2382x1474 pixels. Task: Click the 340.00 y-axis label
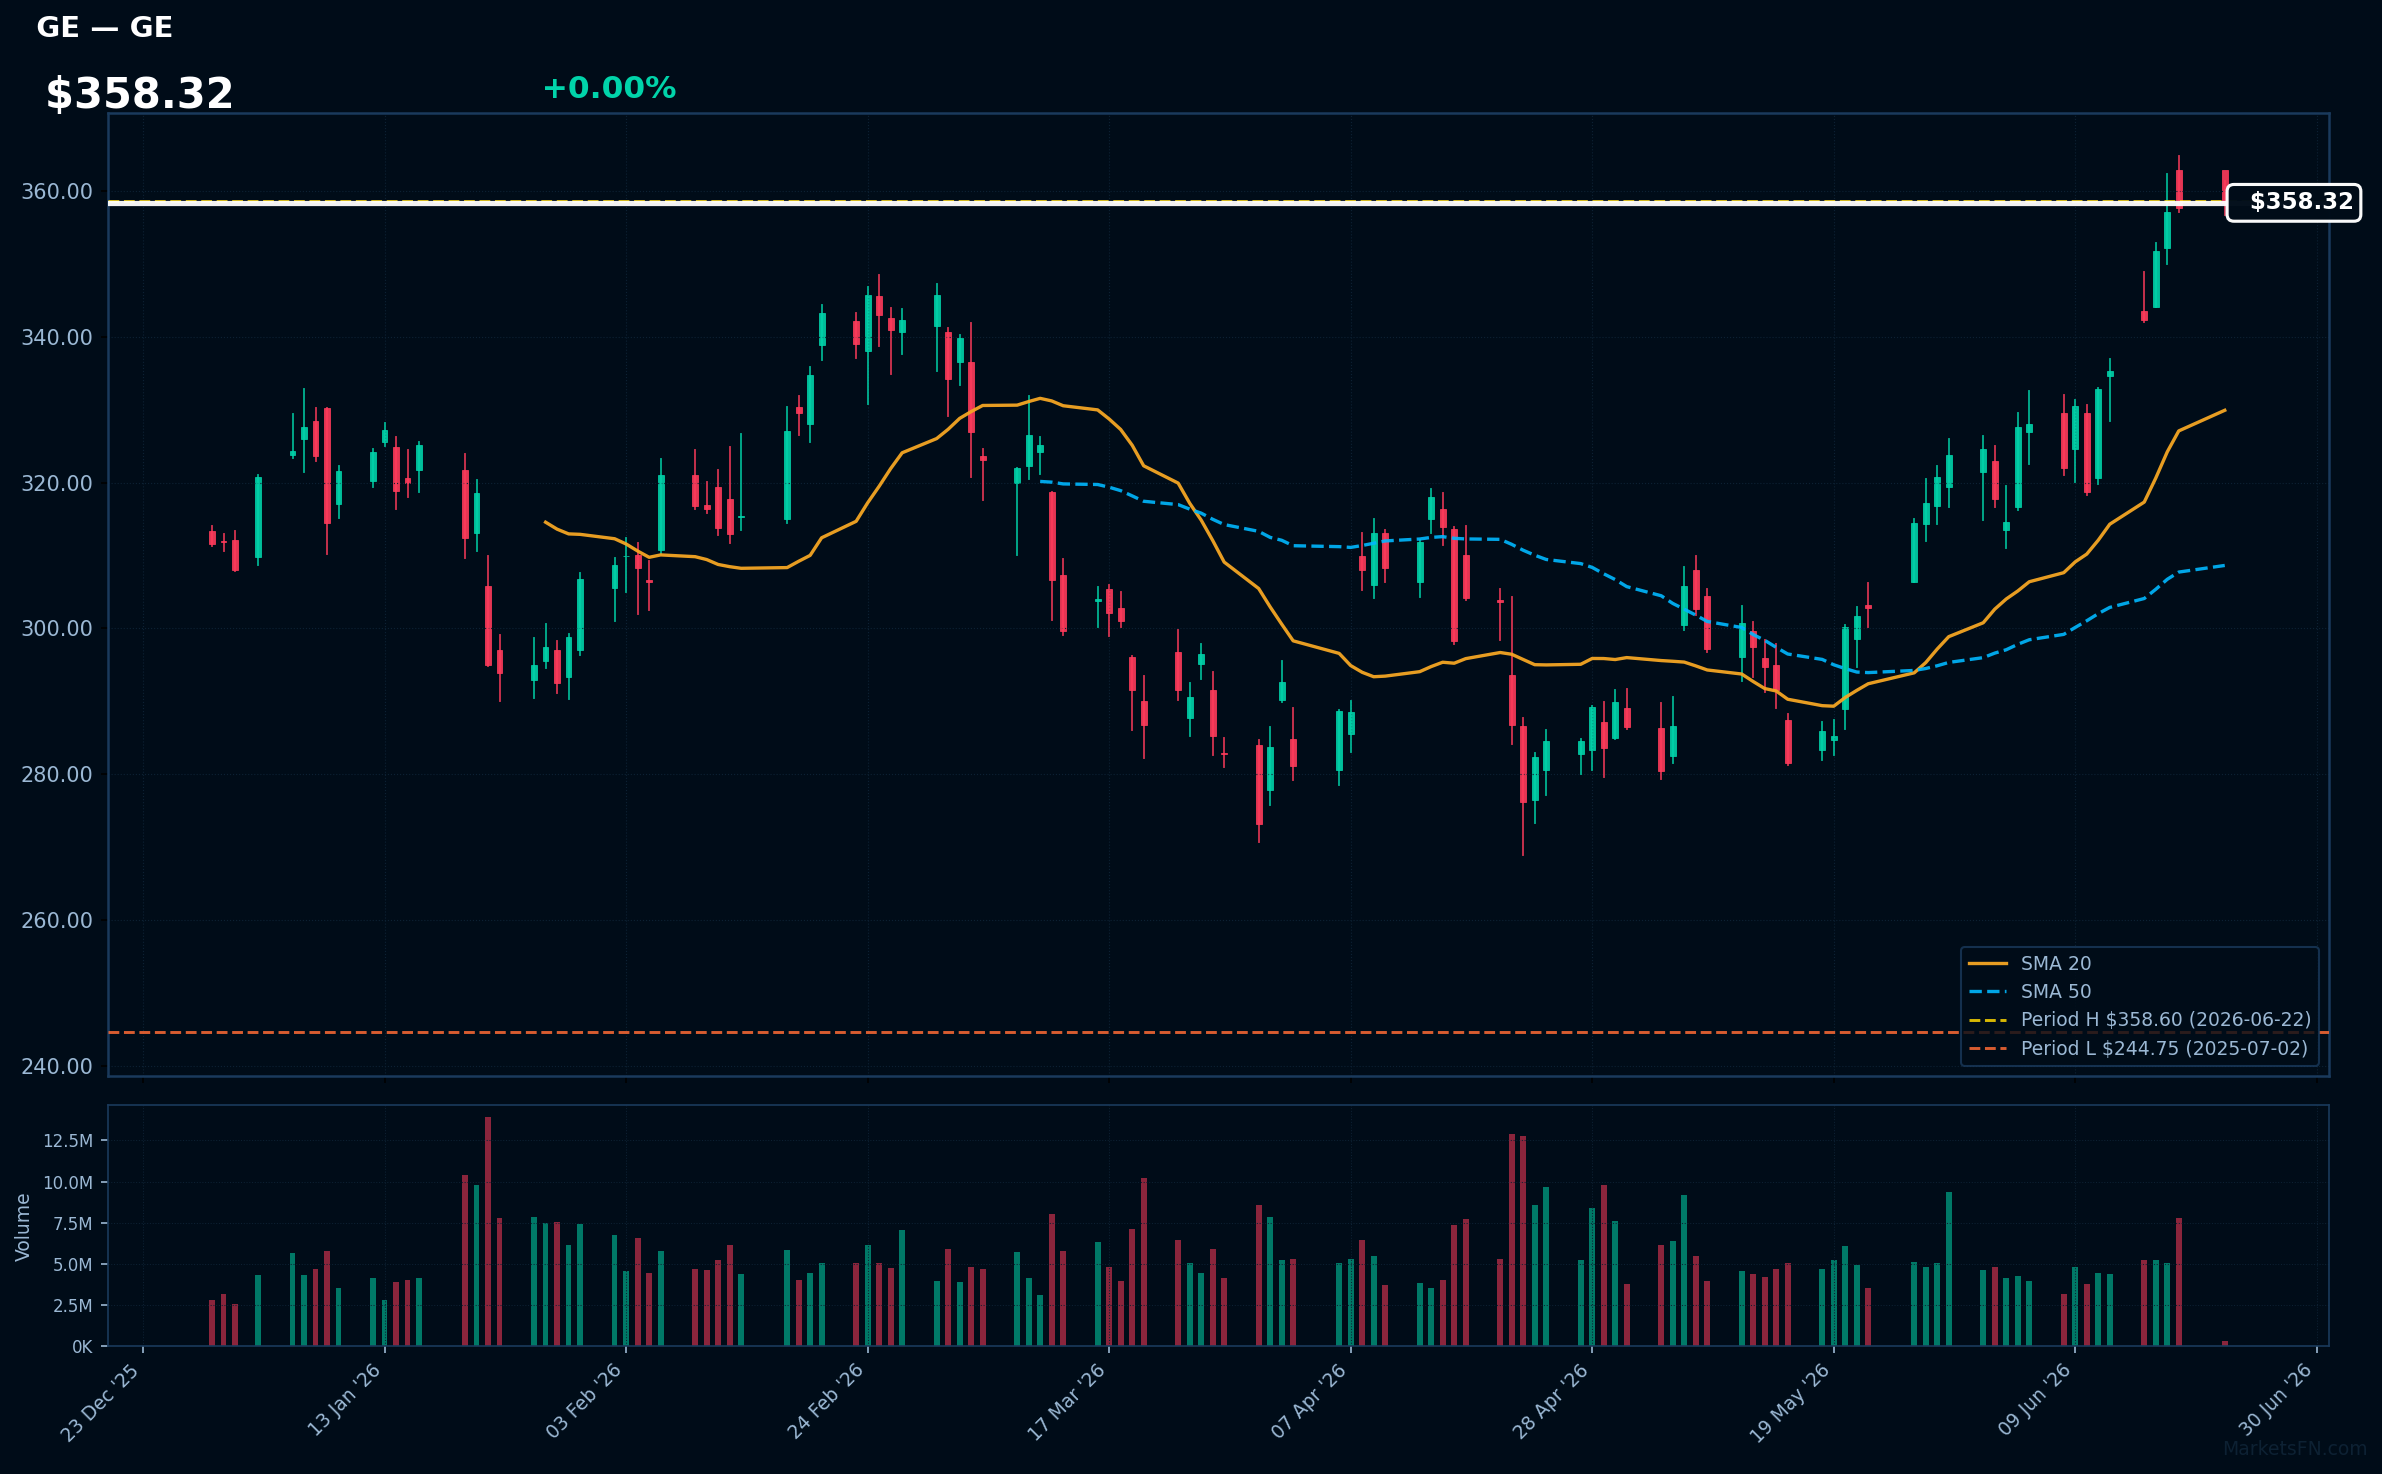coord(57,338)
